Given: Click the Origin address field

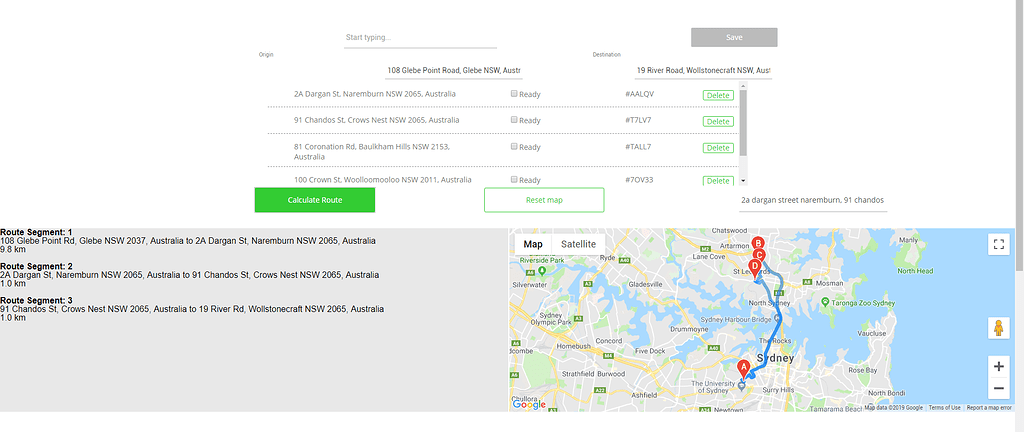Looking at the screenshot, I should coord(455,70).
